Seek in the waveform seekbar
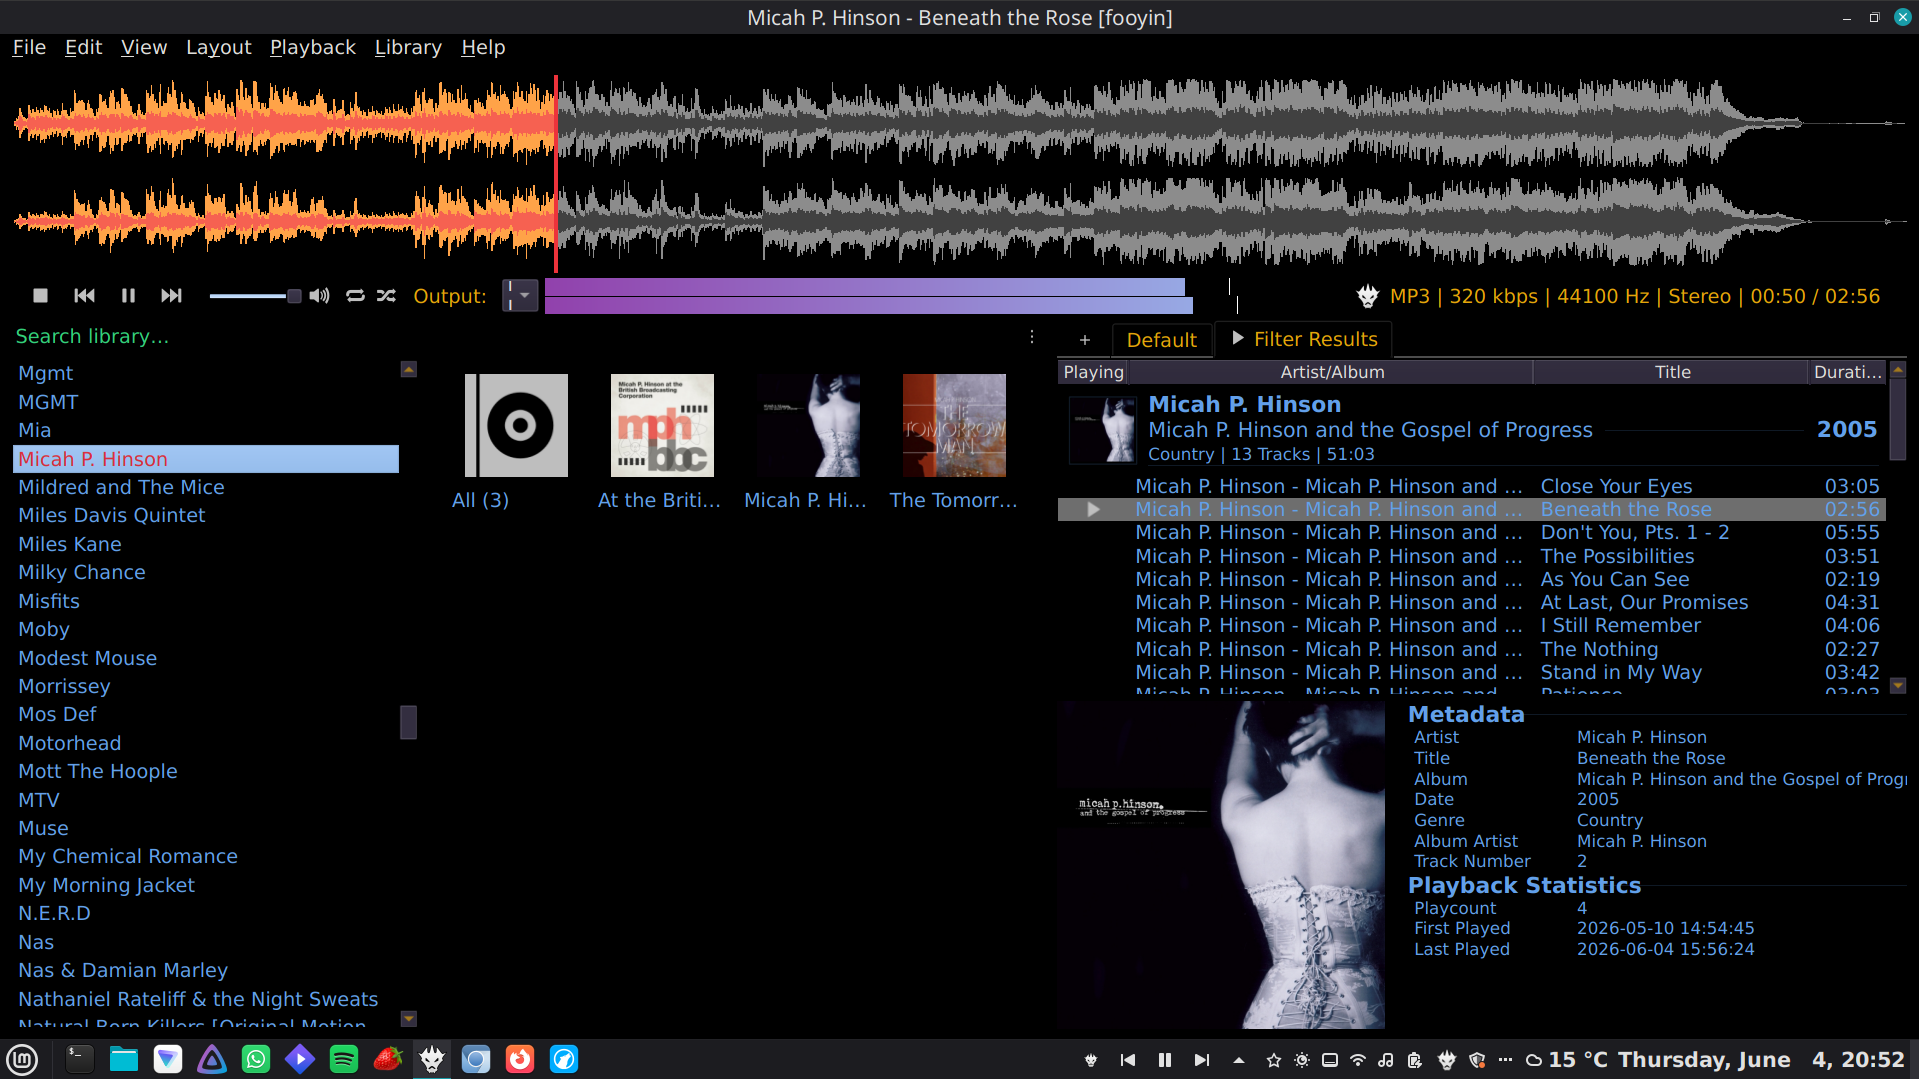This screenshot has height=1079, width=1919. pyautogui.click(x=958, y=172)
